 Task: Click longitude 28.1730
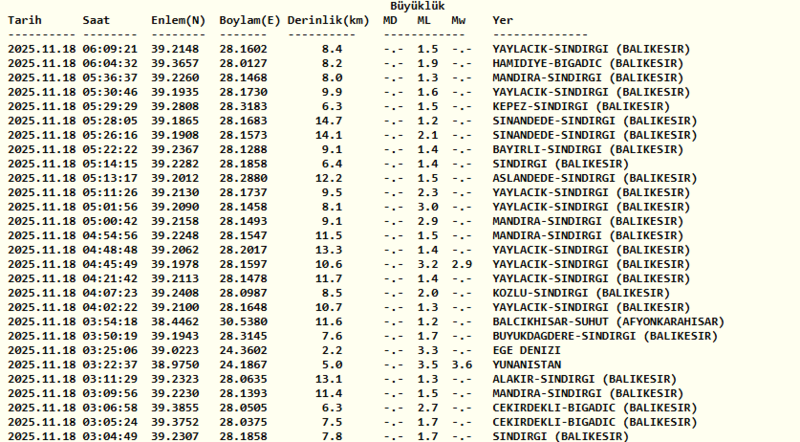coord(243,92)
